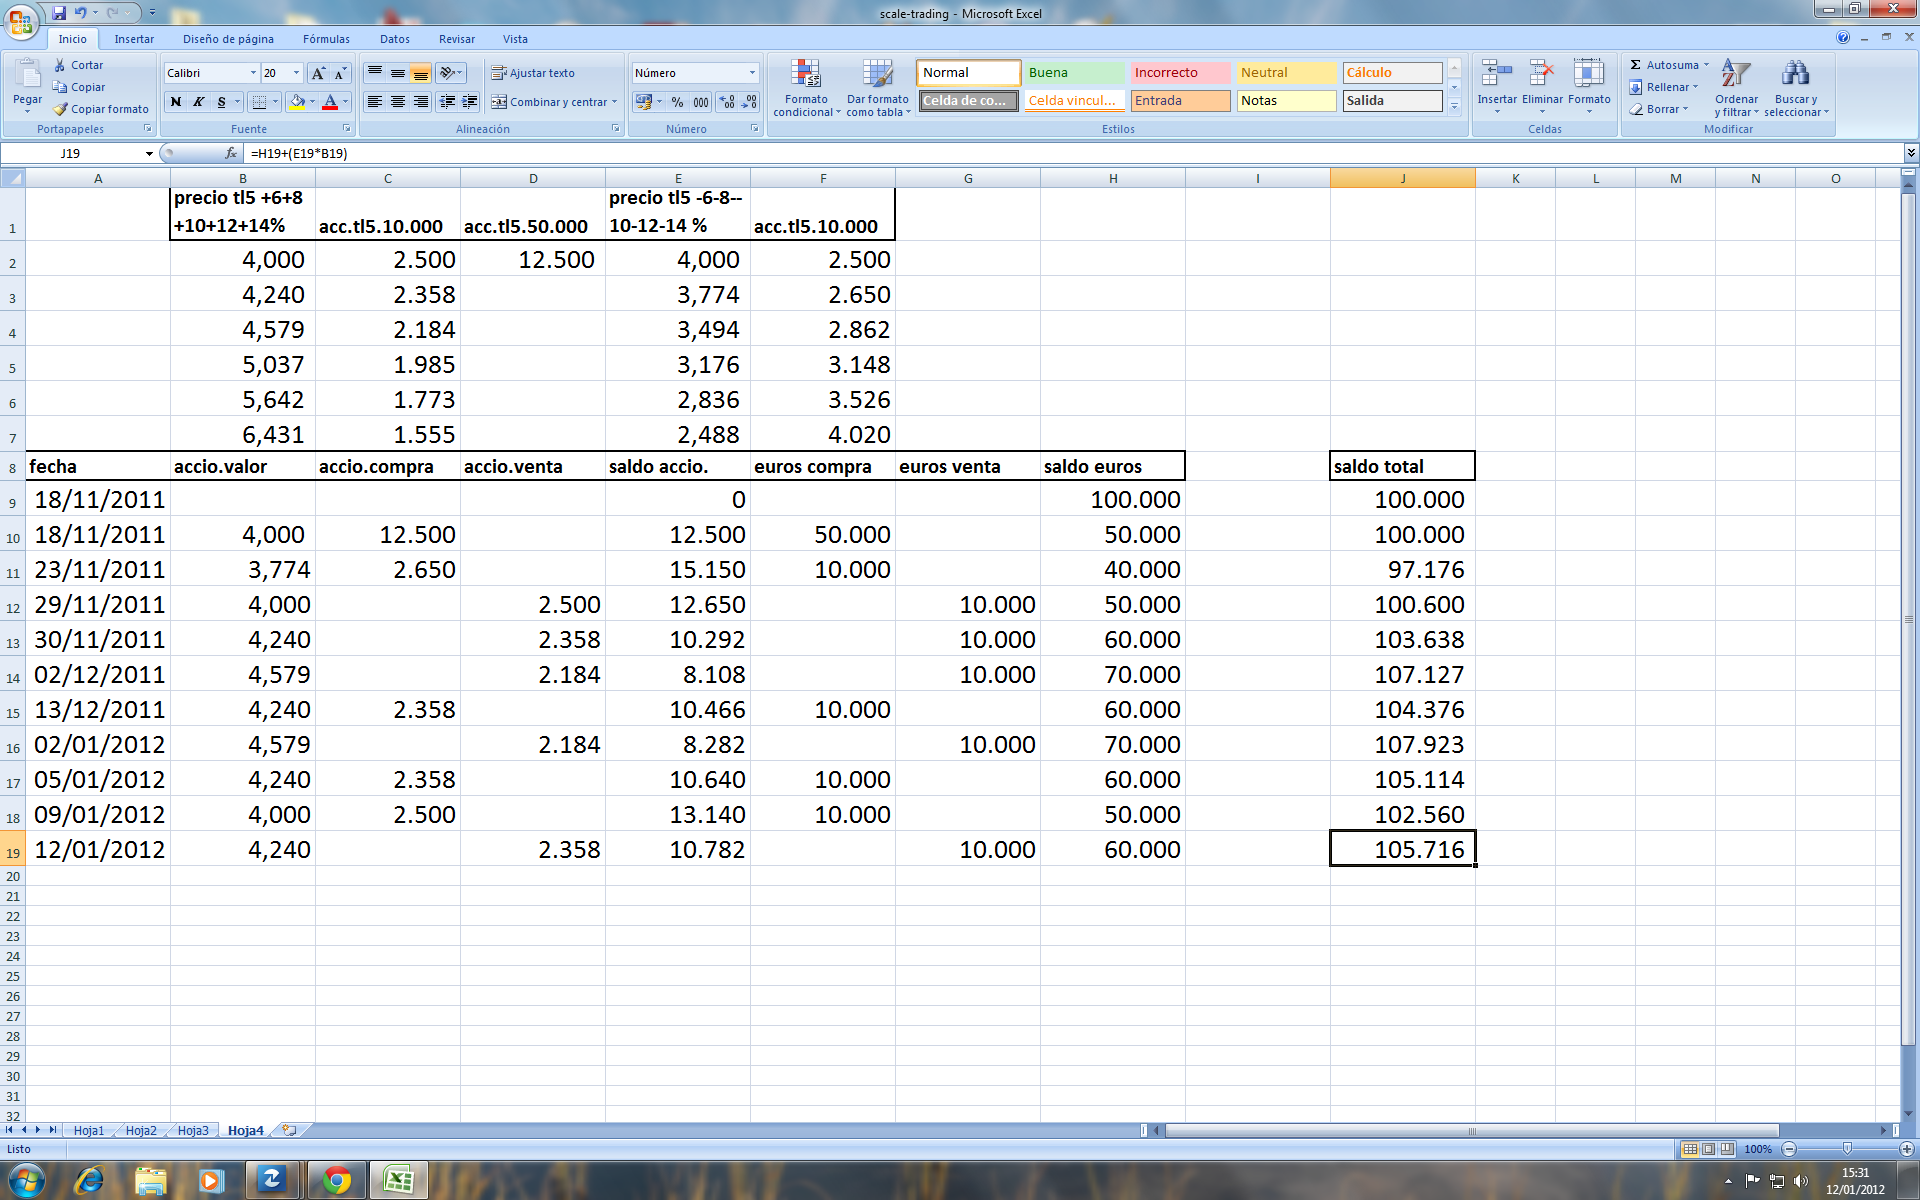Click the Copiar formato brush icon
The image size is (1920, 1200).
(x=61, y=109)
